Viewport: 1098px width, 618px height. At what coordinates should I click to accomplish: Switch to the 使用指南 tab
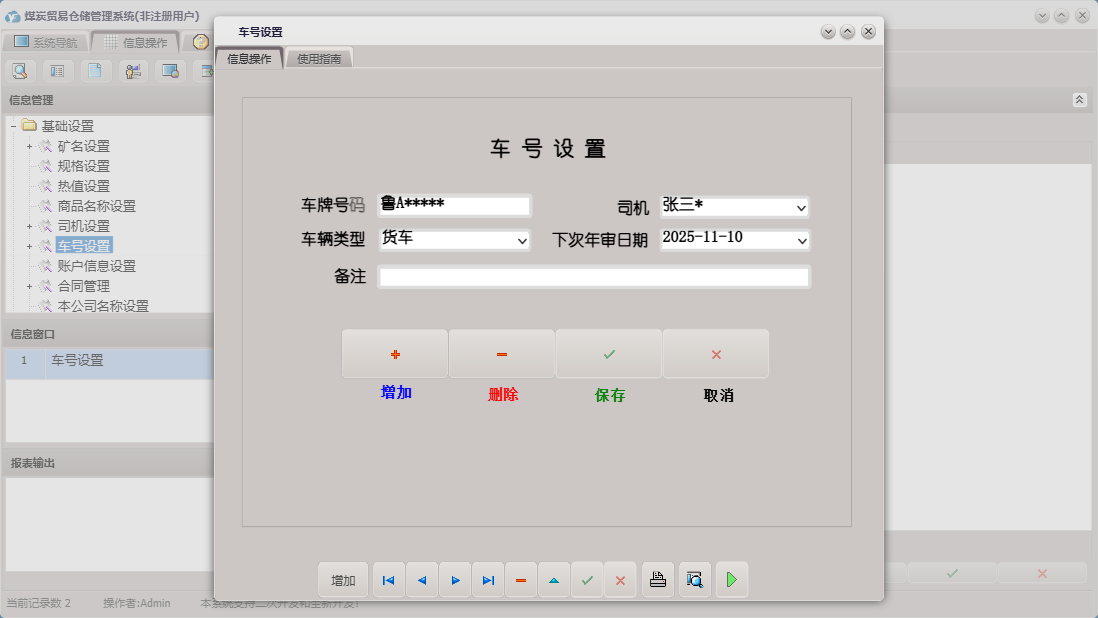[318, 57]
